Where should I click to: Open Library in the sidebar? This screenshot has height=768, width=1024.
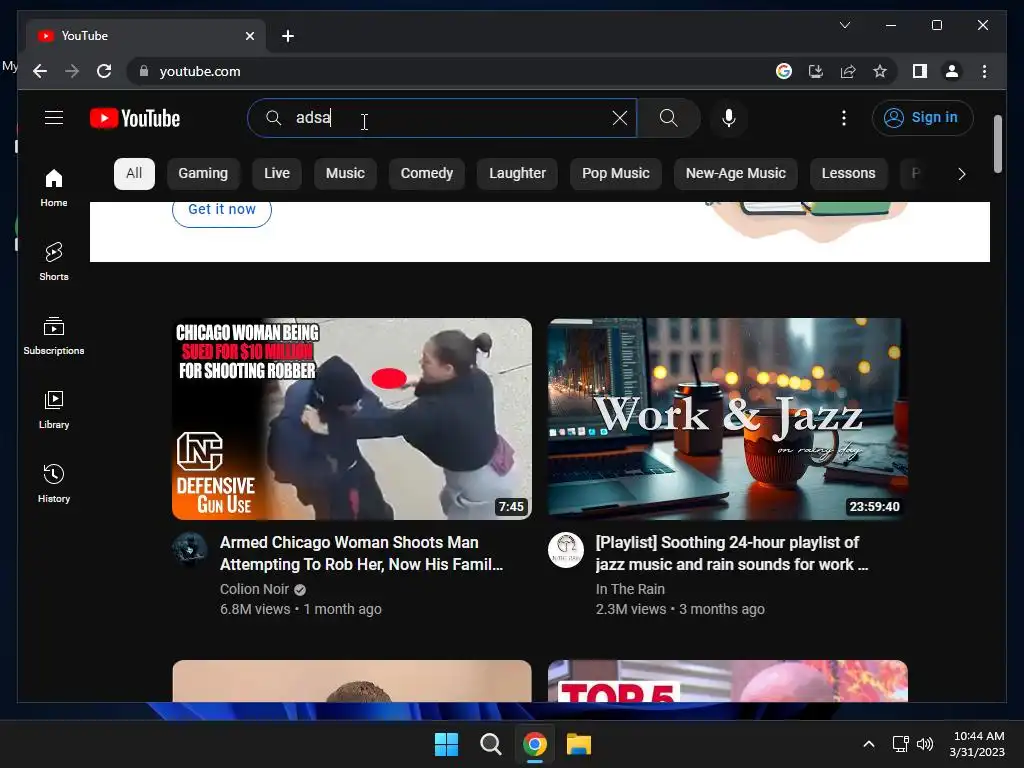tap(54, 410)
